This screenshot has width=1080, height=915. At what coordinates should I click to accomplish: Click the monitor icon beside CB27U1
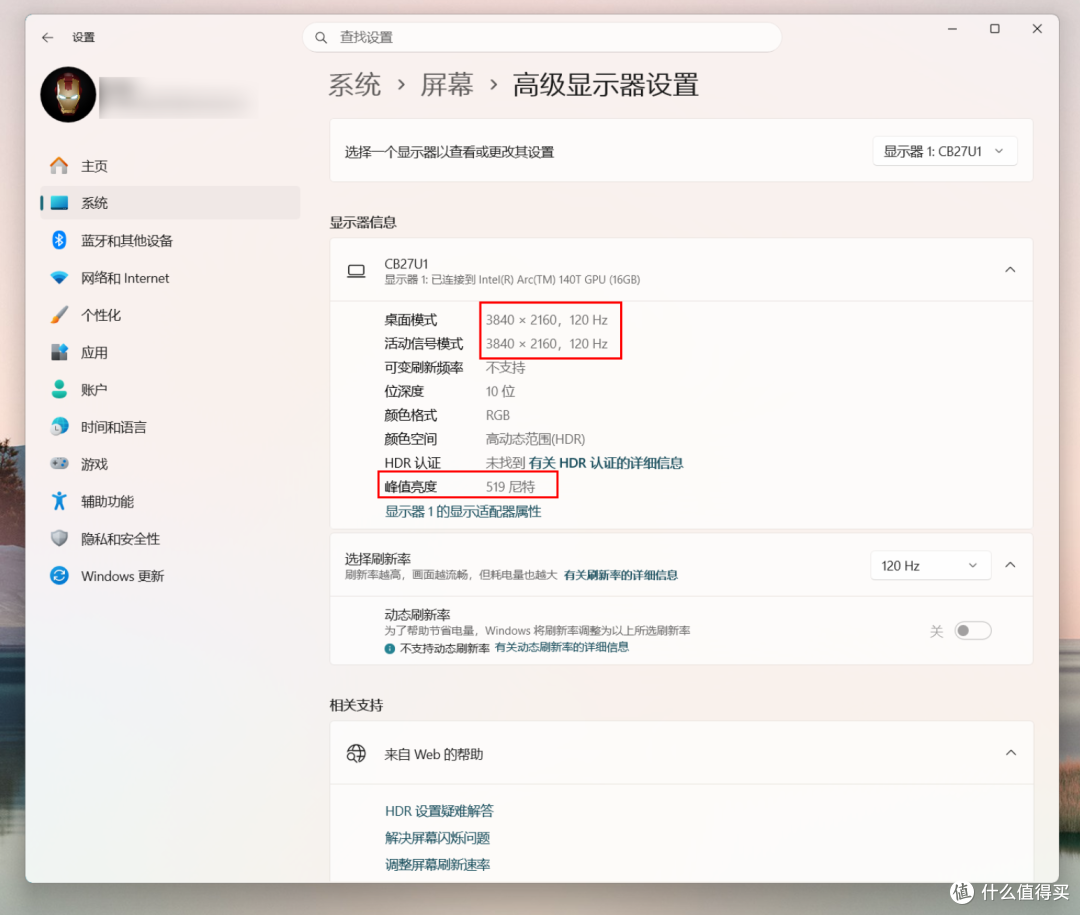[356, 271]
